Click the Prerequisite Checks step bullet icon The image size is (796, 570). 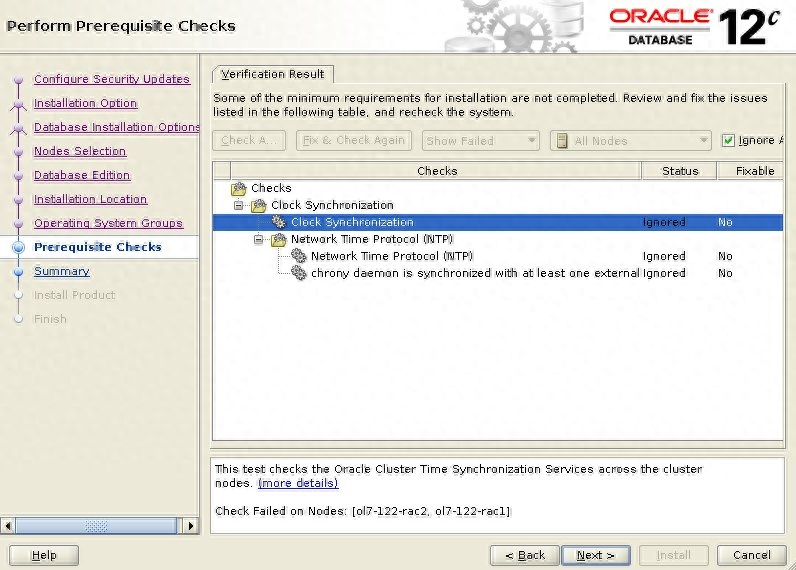click(18, 247)
